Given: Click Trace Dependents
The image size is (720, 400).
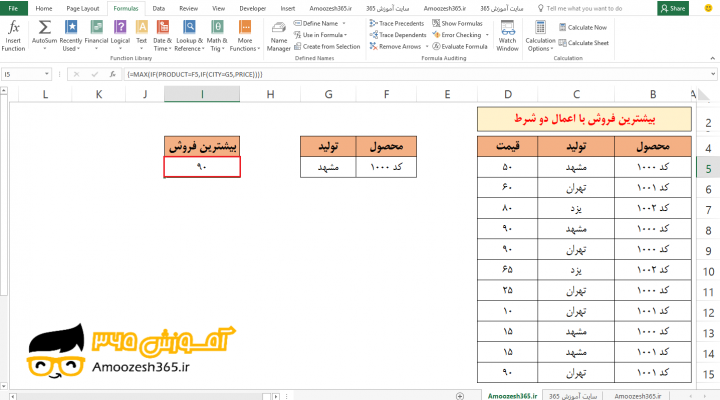Looking at the screenshot, I should [398, 35].
